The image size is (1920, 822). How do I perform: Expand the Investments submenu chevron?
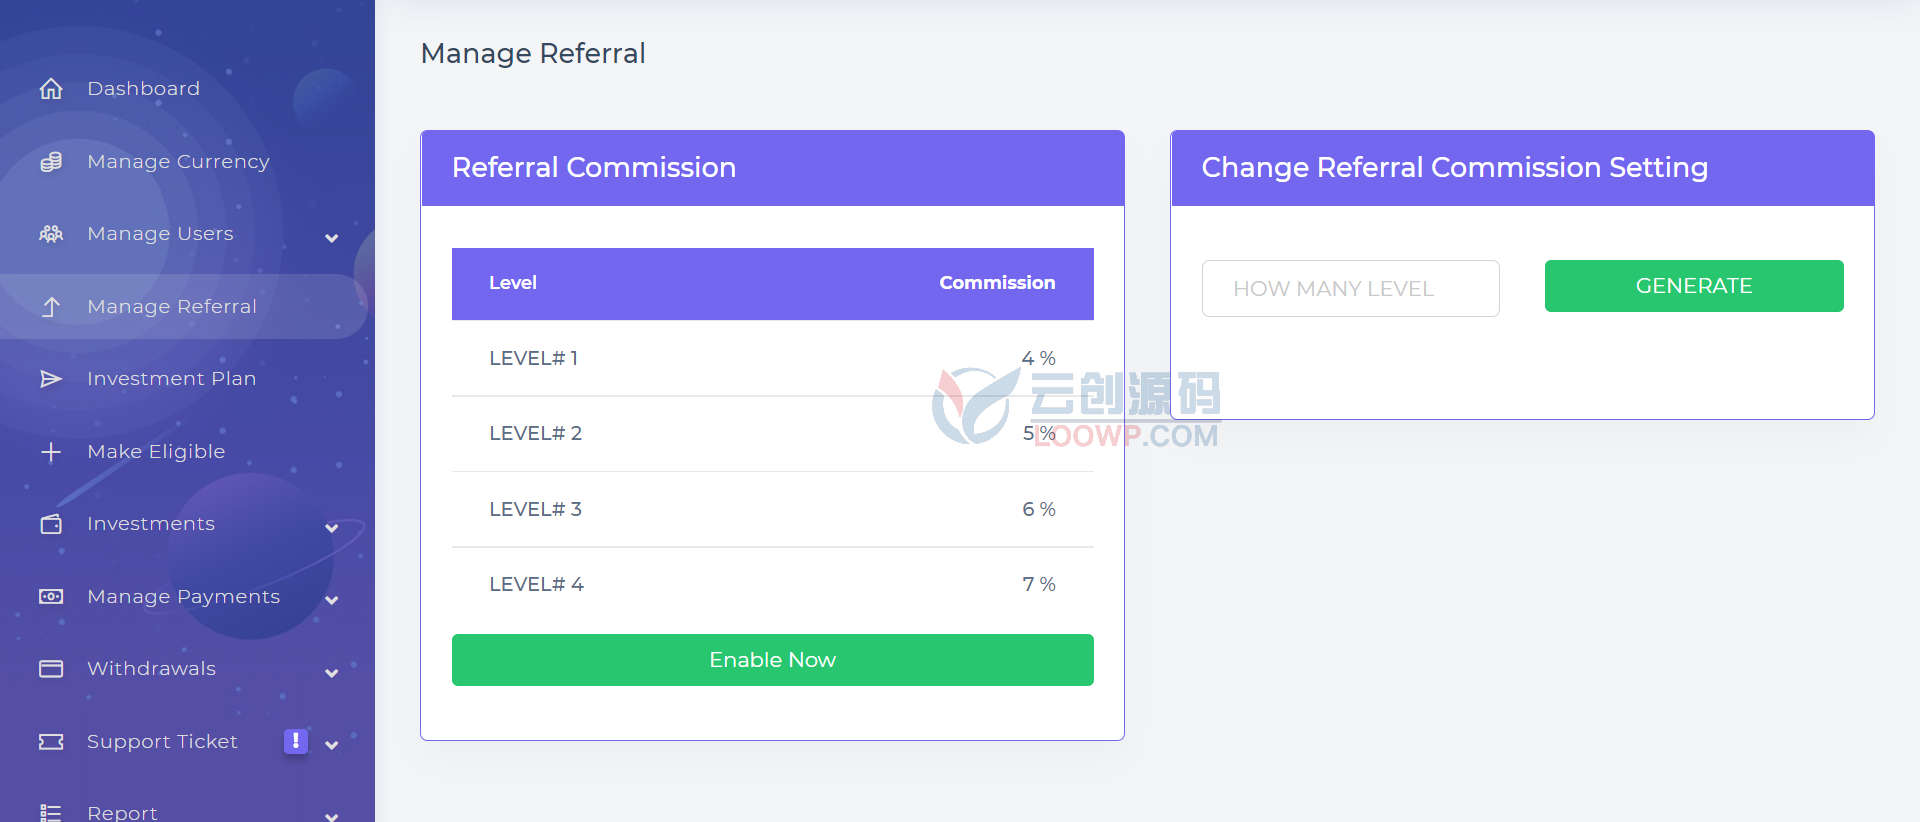pyautogui.click(x=332, y=528)
